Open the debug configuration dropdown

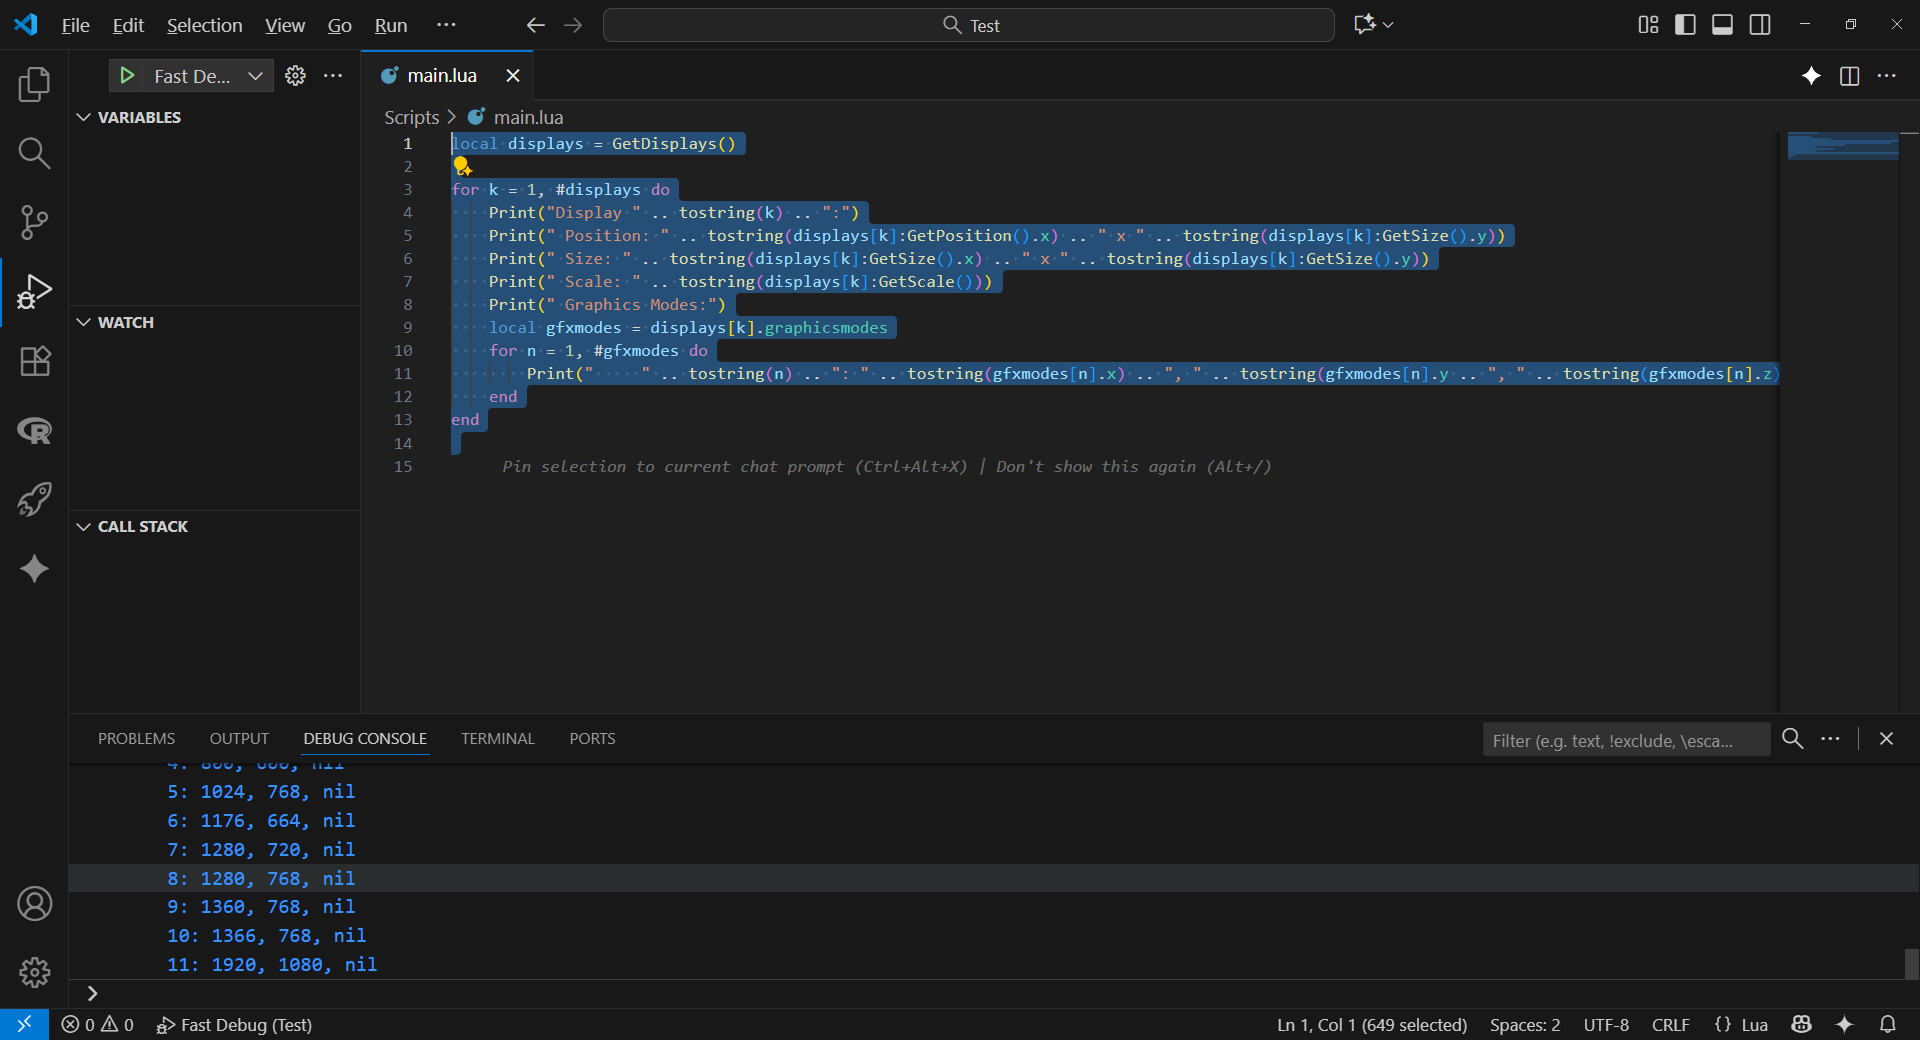[255, 76]
